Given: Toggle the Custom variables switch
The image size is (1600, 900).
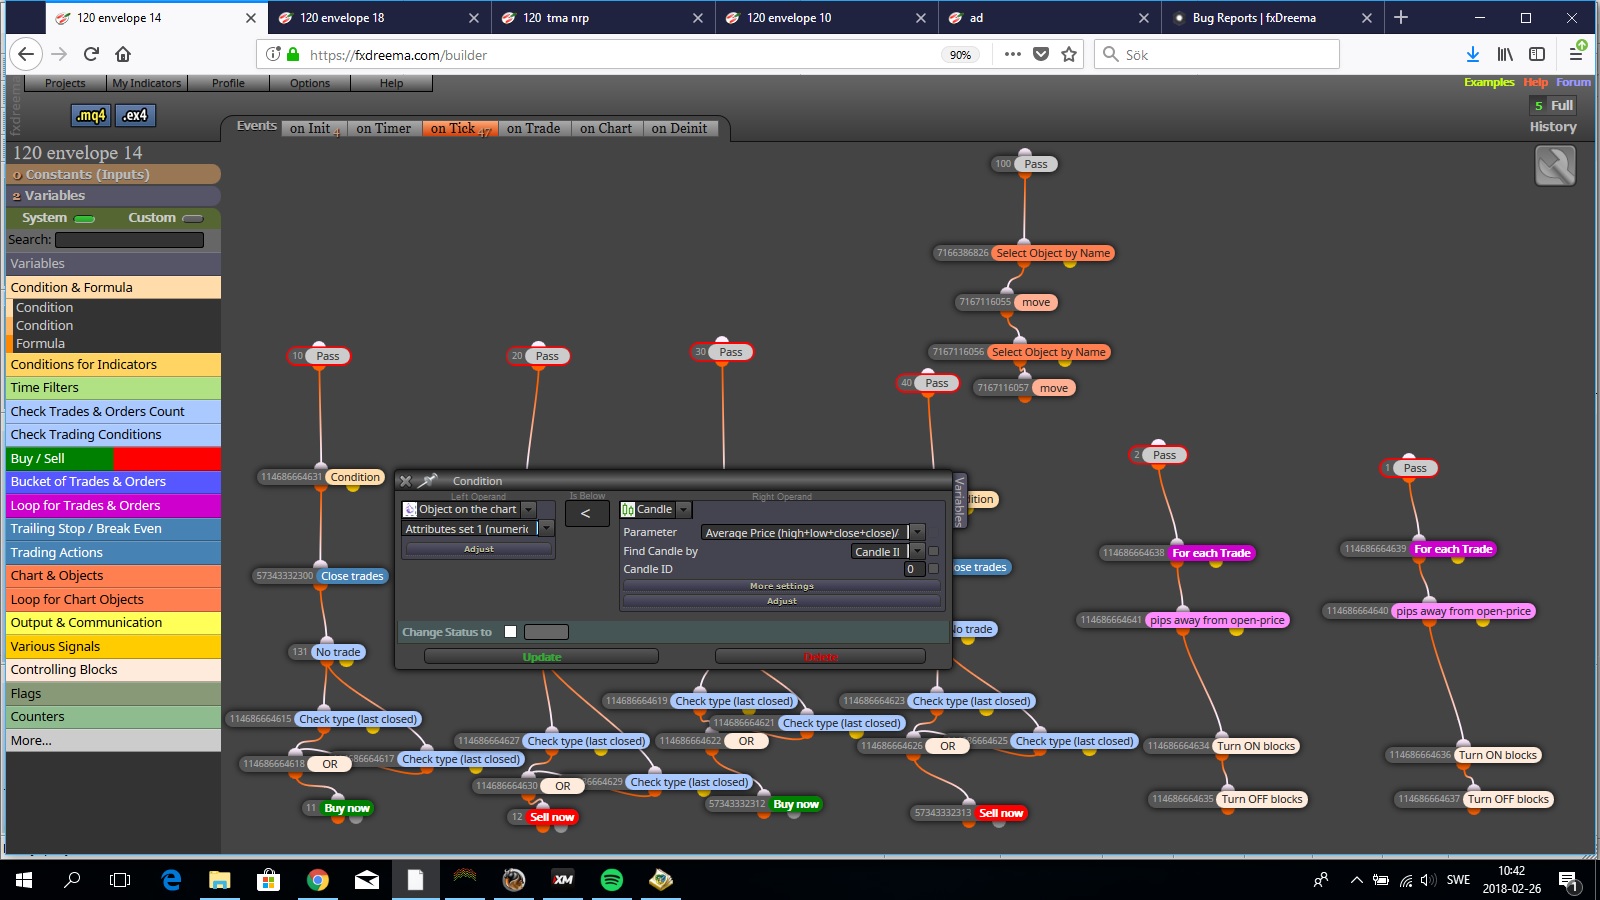Looking at the screenshot, I should point(193,218).
